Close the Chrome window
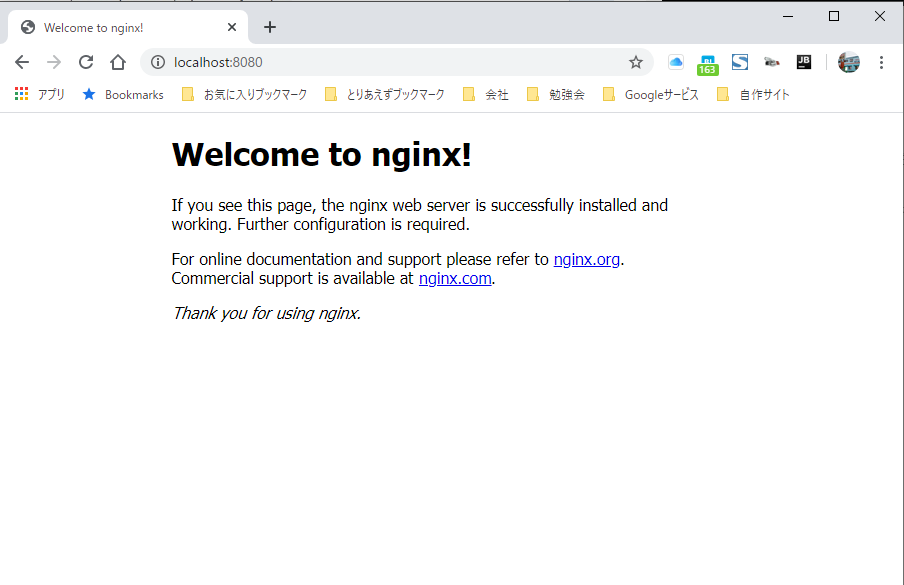Image resolution: width=904 pixels, height=585 pixels. pyautogui.click(x=880, y=16)
